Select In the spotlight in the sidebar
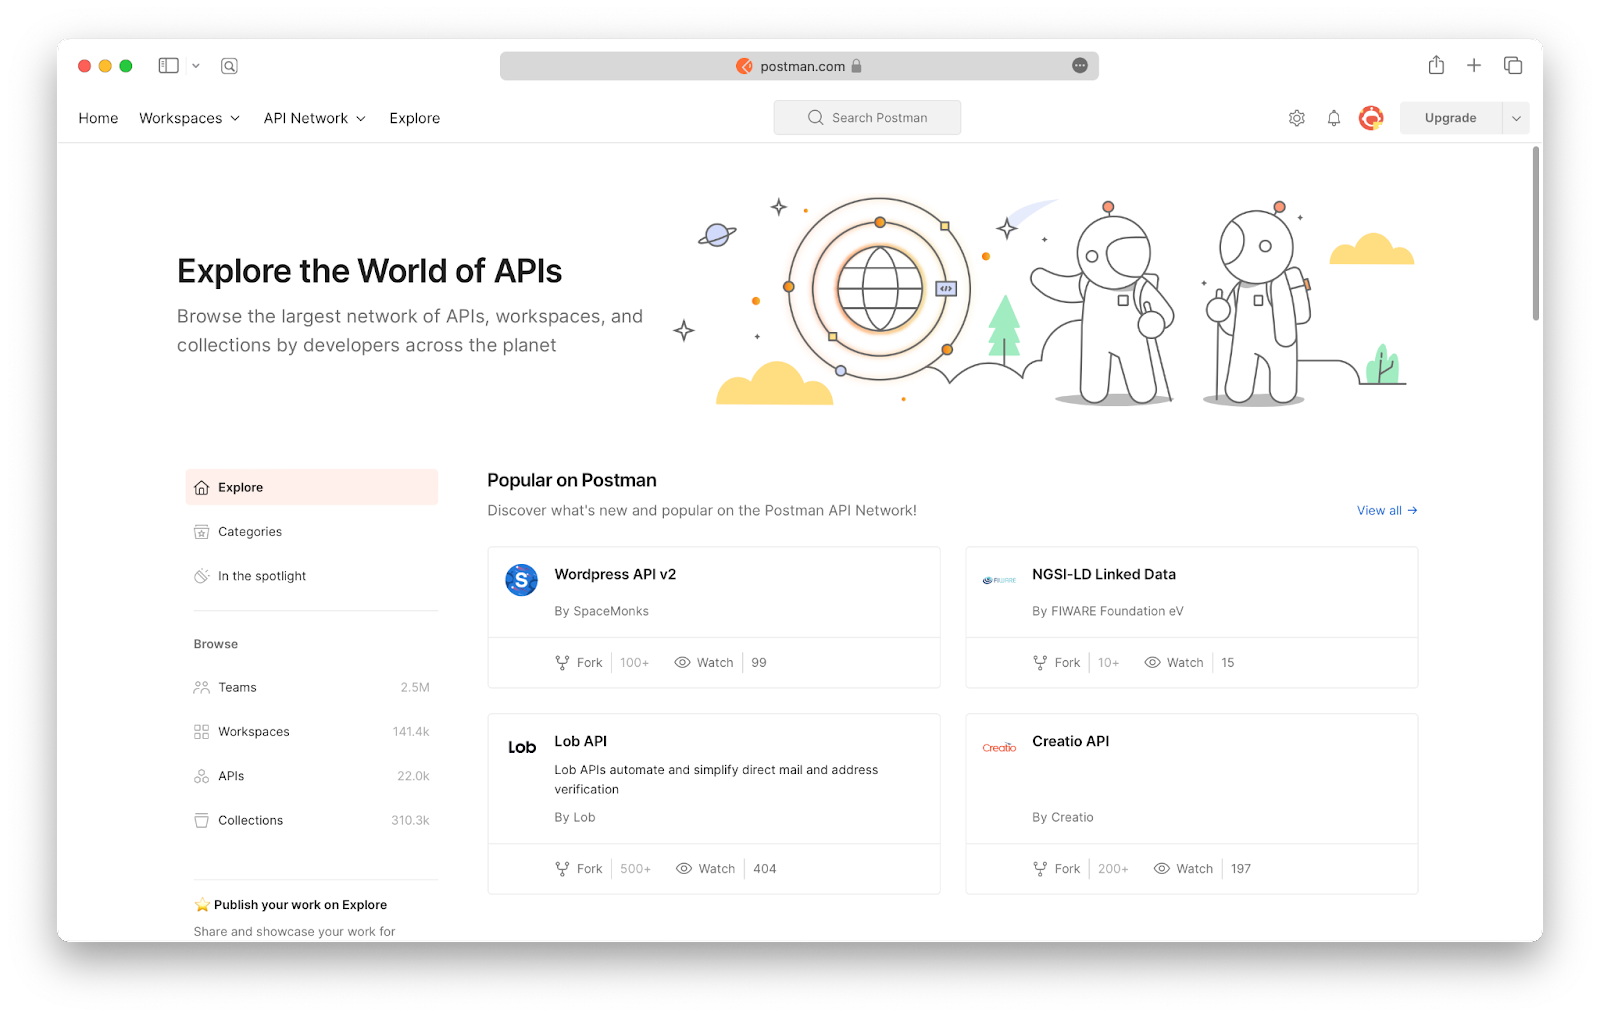Screen dimensions: 1600x1017 point(312,576)
